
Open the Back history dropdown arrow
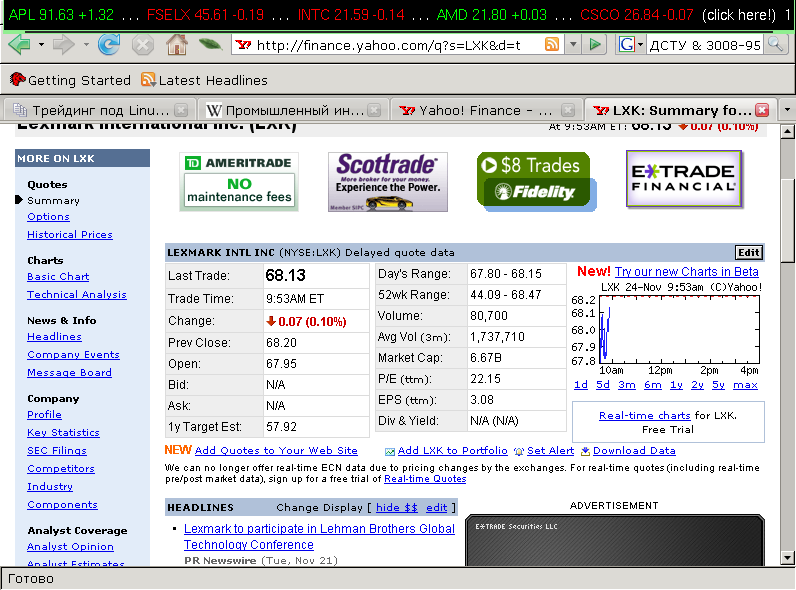[x=41, y=45]
